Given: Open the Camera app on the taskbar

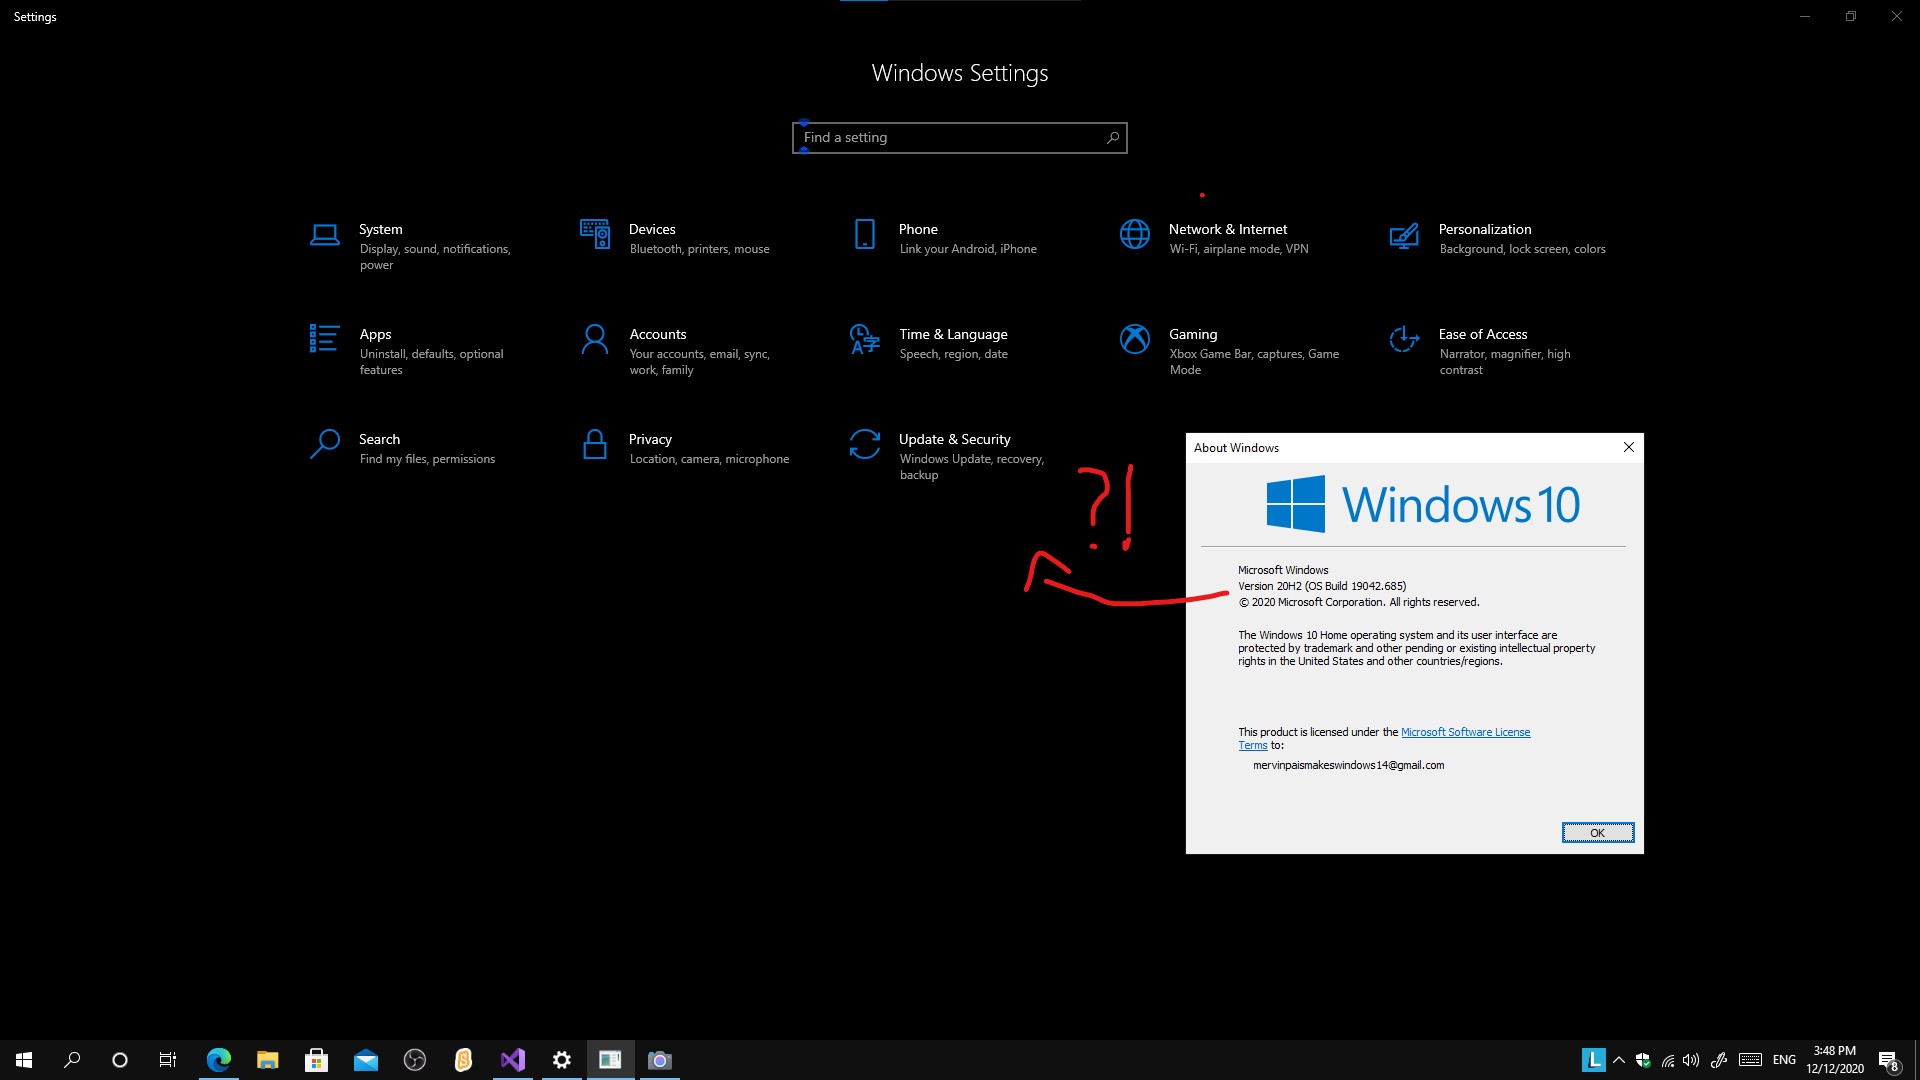Looking at the screenshot, I should (x=659, y=1060).
